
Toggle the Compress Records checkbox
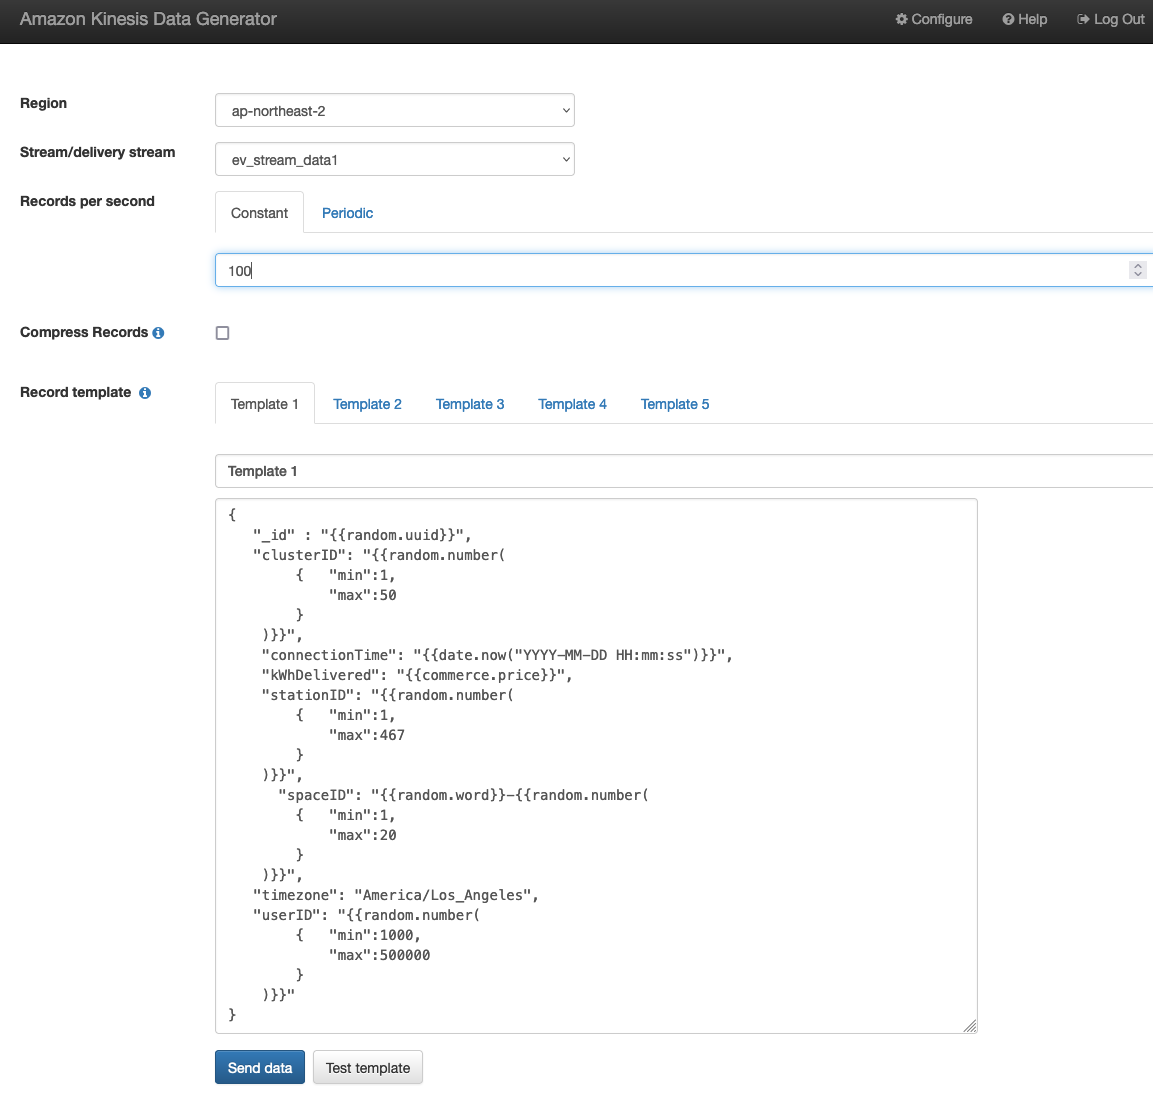(222, 333)
